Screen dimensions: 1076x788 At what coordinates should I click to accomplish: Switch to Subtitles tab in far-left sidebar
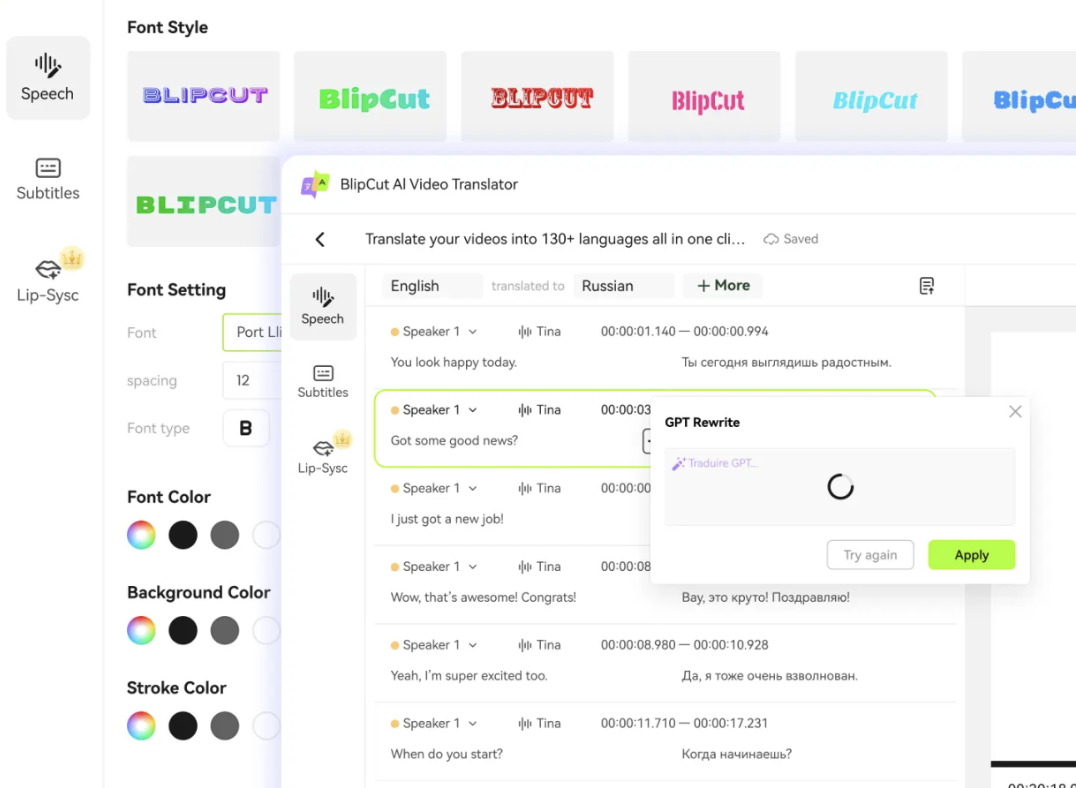(x=48, y=179)
